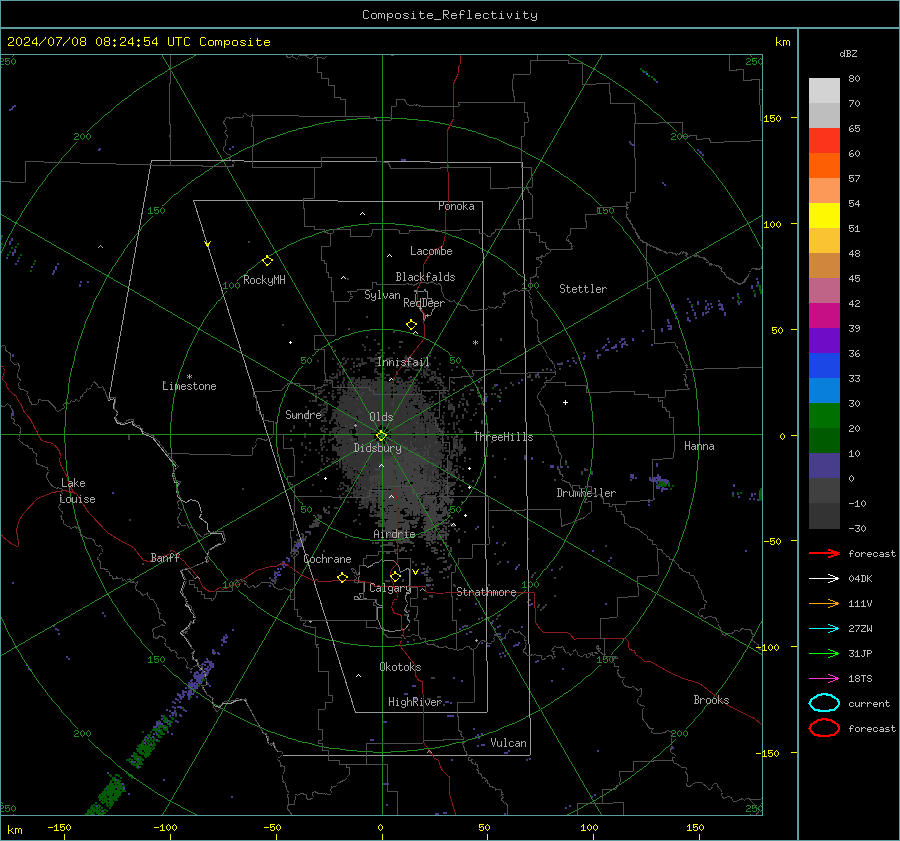This screenshot has width=900, height=841.
Task: Pick the blue 33–36 dBZ swatch
Action: [x=824, y=365]
